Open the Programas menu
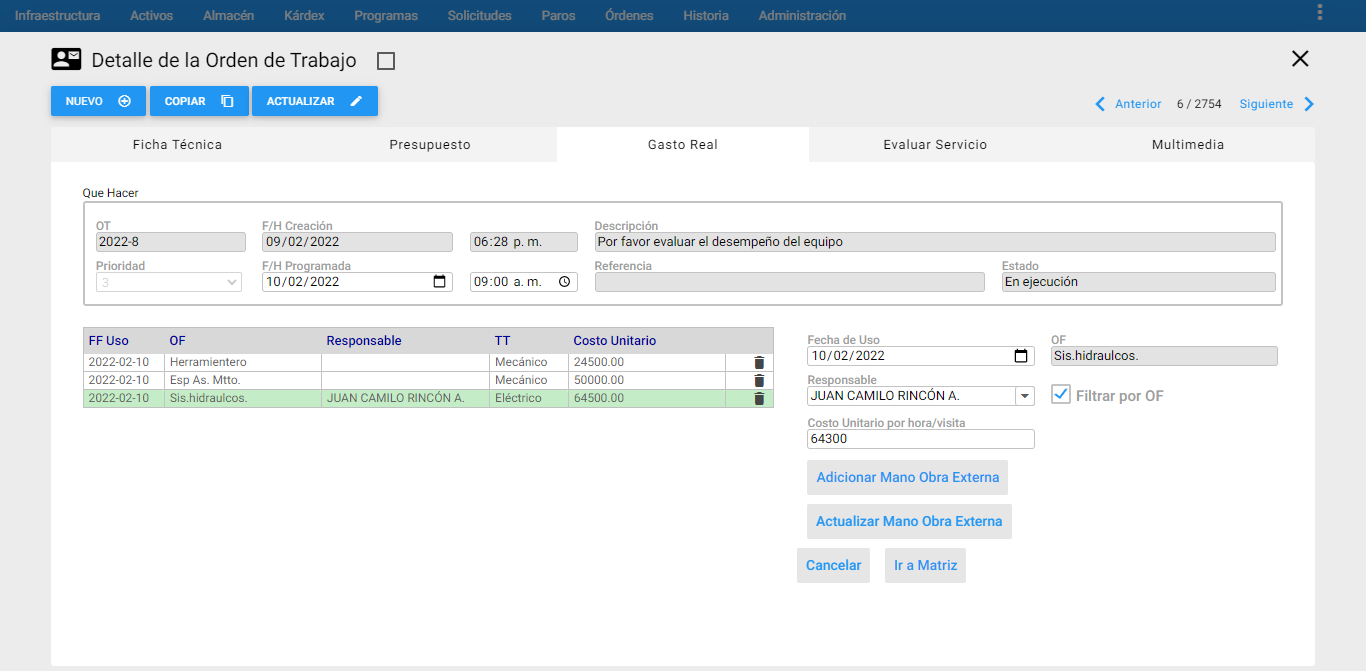The width and height of the screenshot is (1366, 671). (x=386, y=16)
